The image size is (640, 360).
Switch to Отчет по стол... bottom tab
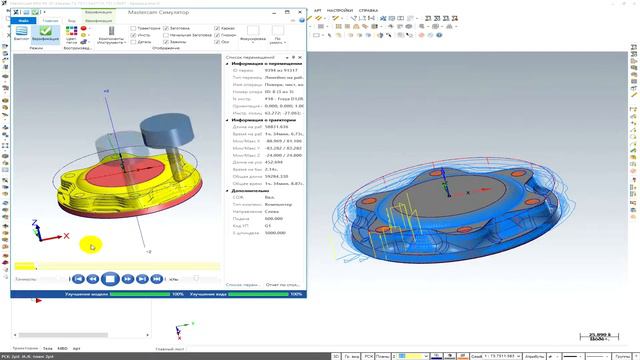pos(283,284)
